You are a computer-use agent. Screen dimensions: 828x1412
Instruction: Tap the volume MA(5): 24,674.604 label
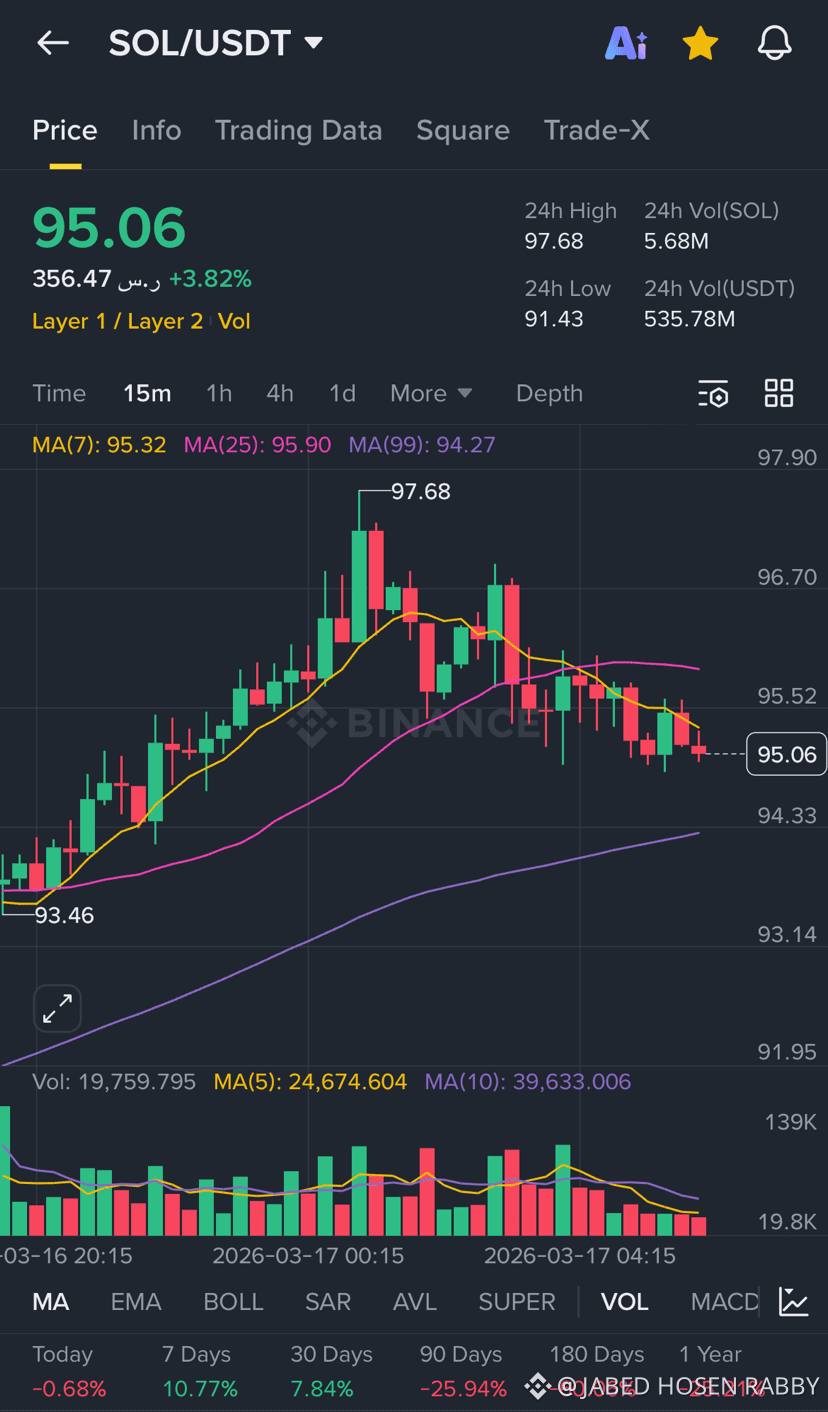310,1081
